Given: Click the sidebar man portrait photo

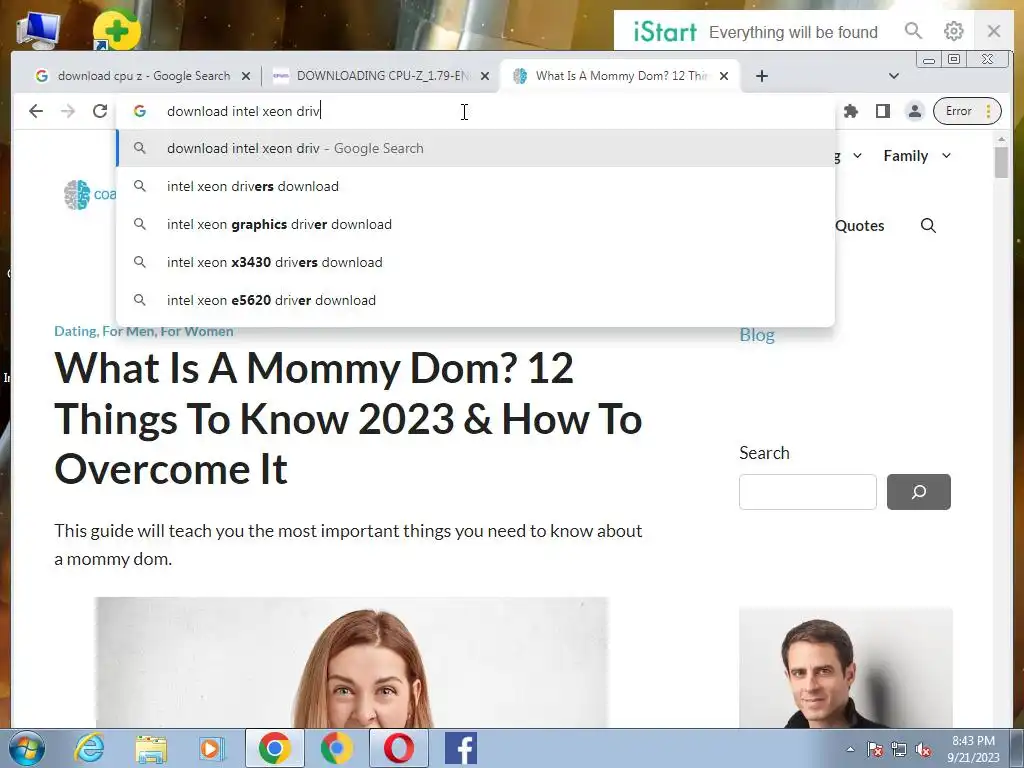Looking at the screenshot, I should click(x=846, y=667).
